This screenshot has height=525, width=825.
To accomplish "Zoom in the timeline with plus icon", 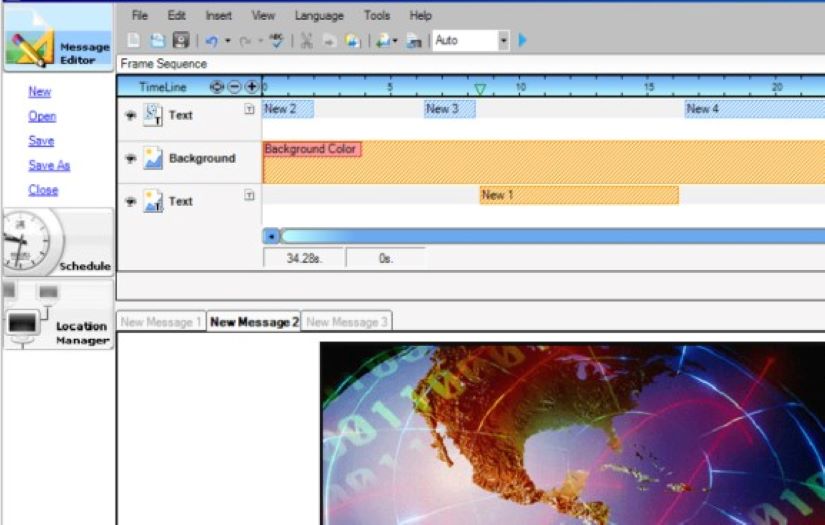I will coord(252,87).
